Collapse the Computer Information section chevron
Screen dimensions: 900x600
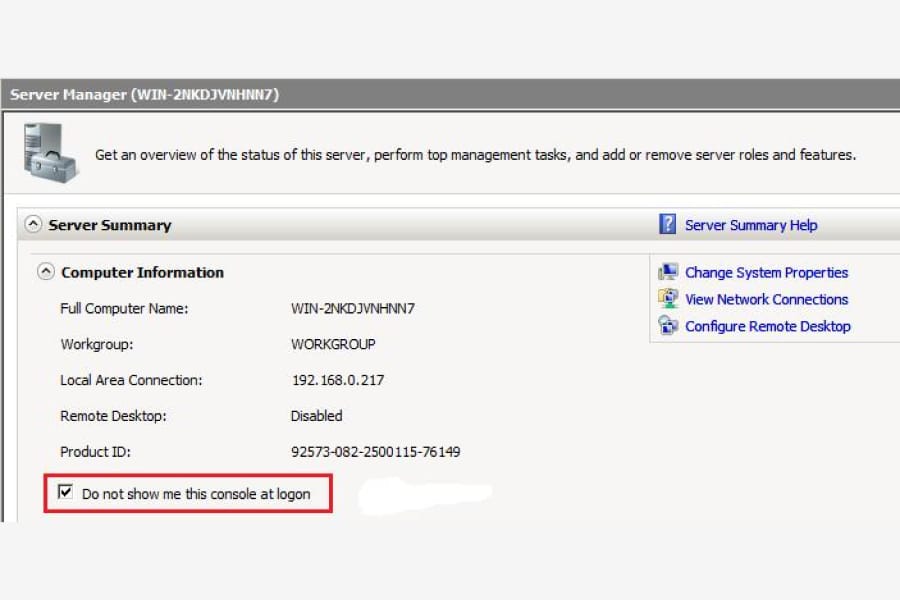46,271
